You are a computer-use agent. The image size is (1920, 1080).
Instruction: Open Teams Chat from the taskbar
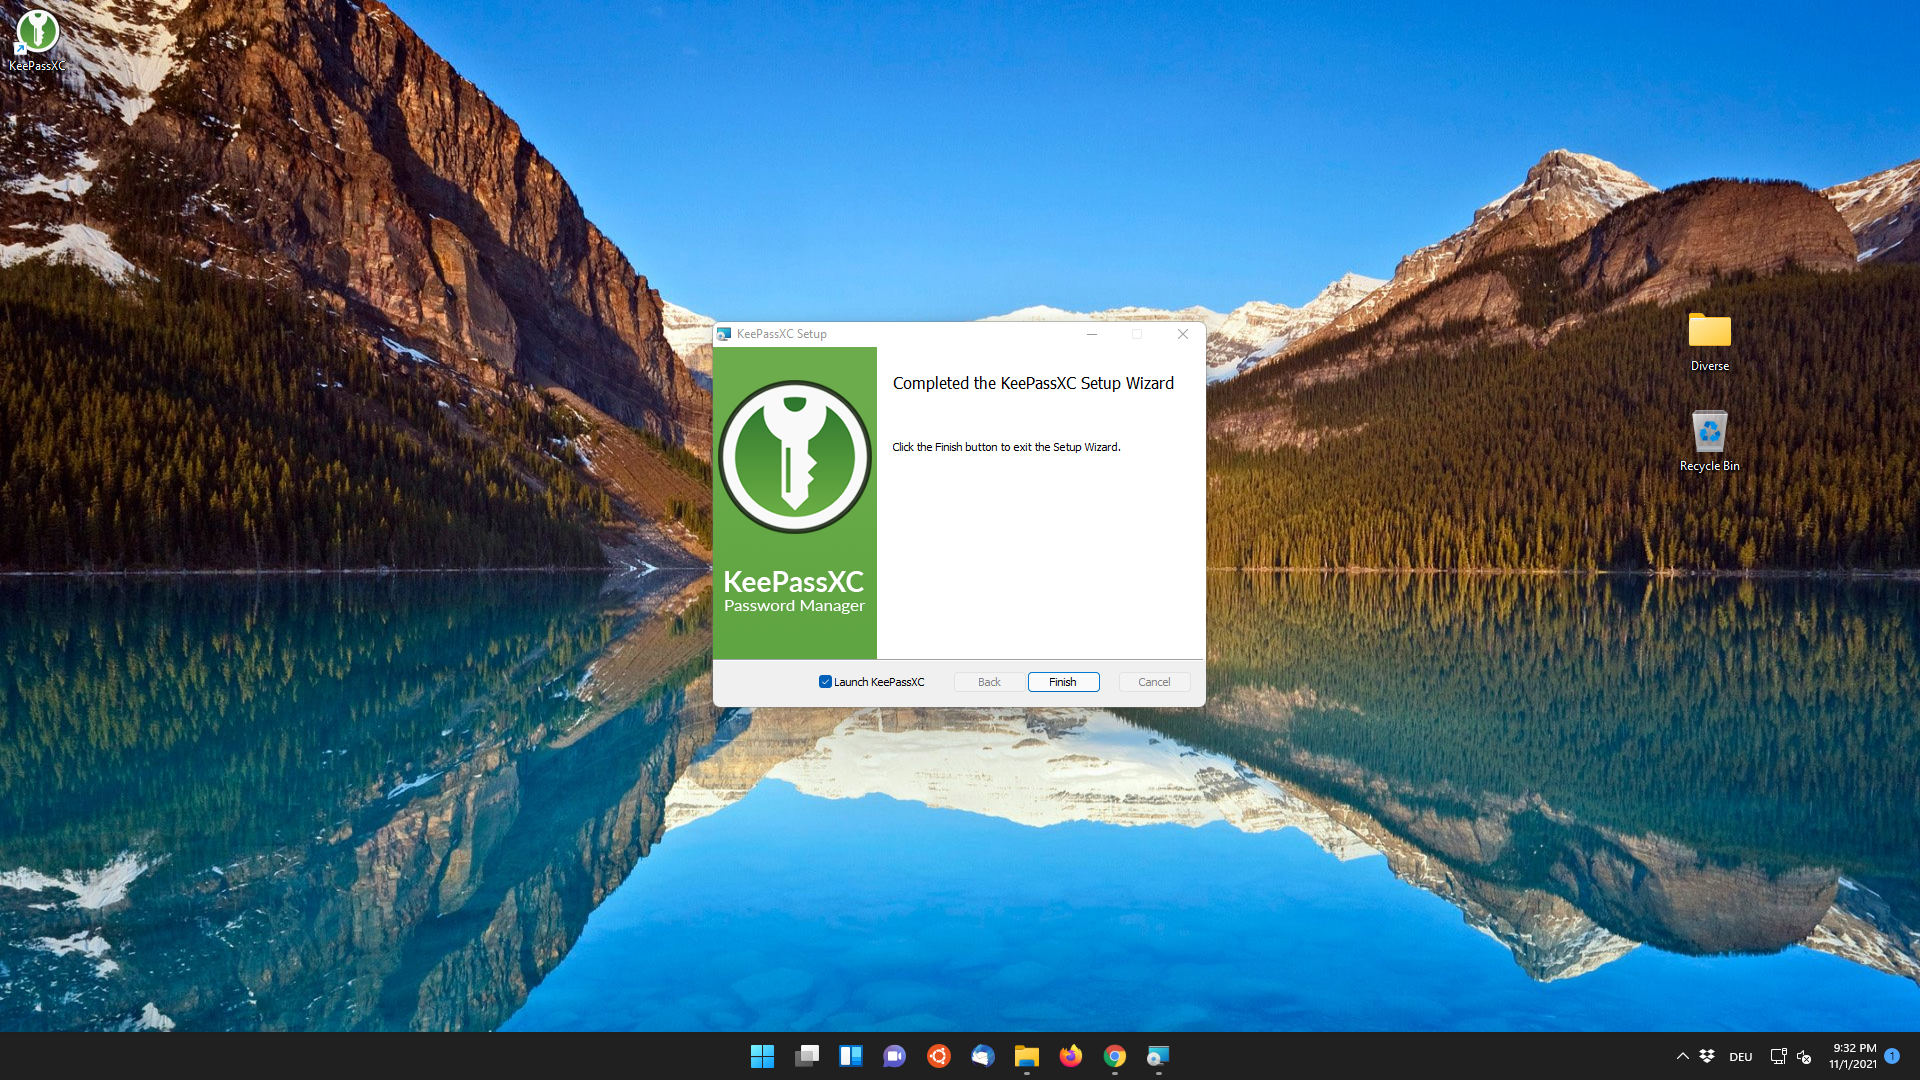point(895,1056)
